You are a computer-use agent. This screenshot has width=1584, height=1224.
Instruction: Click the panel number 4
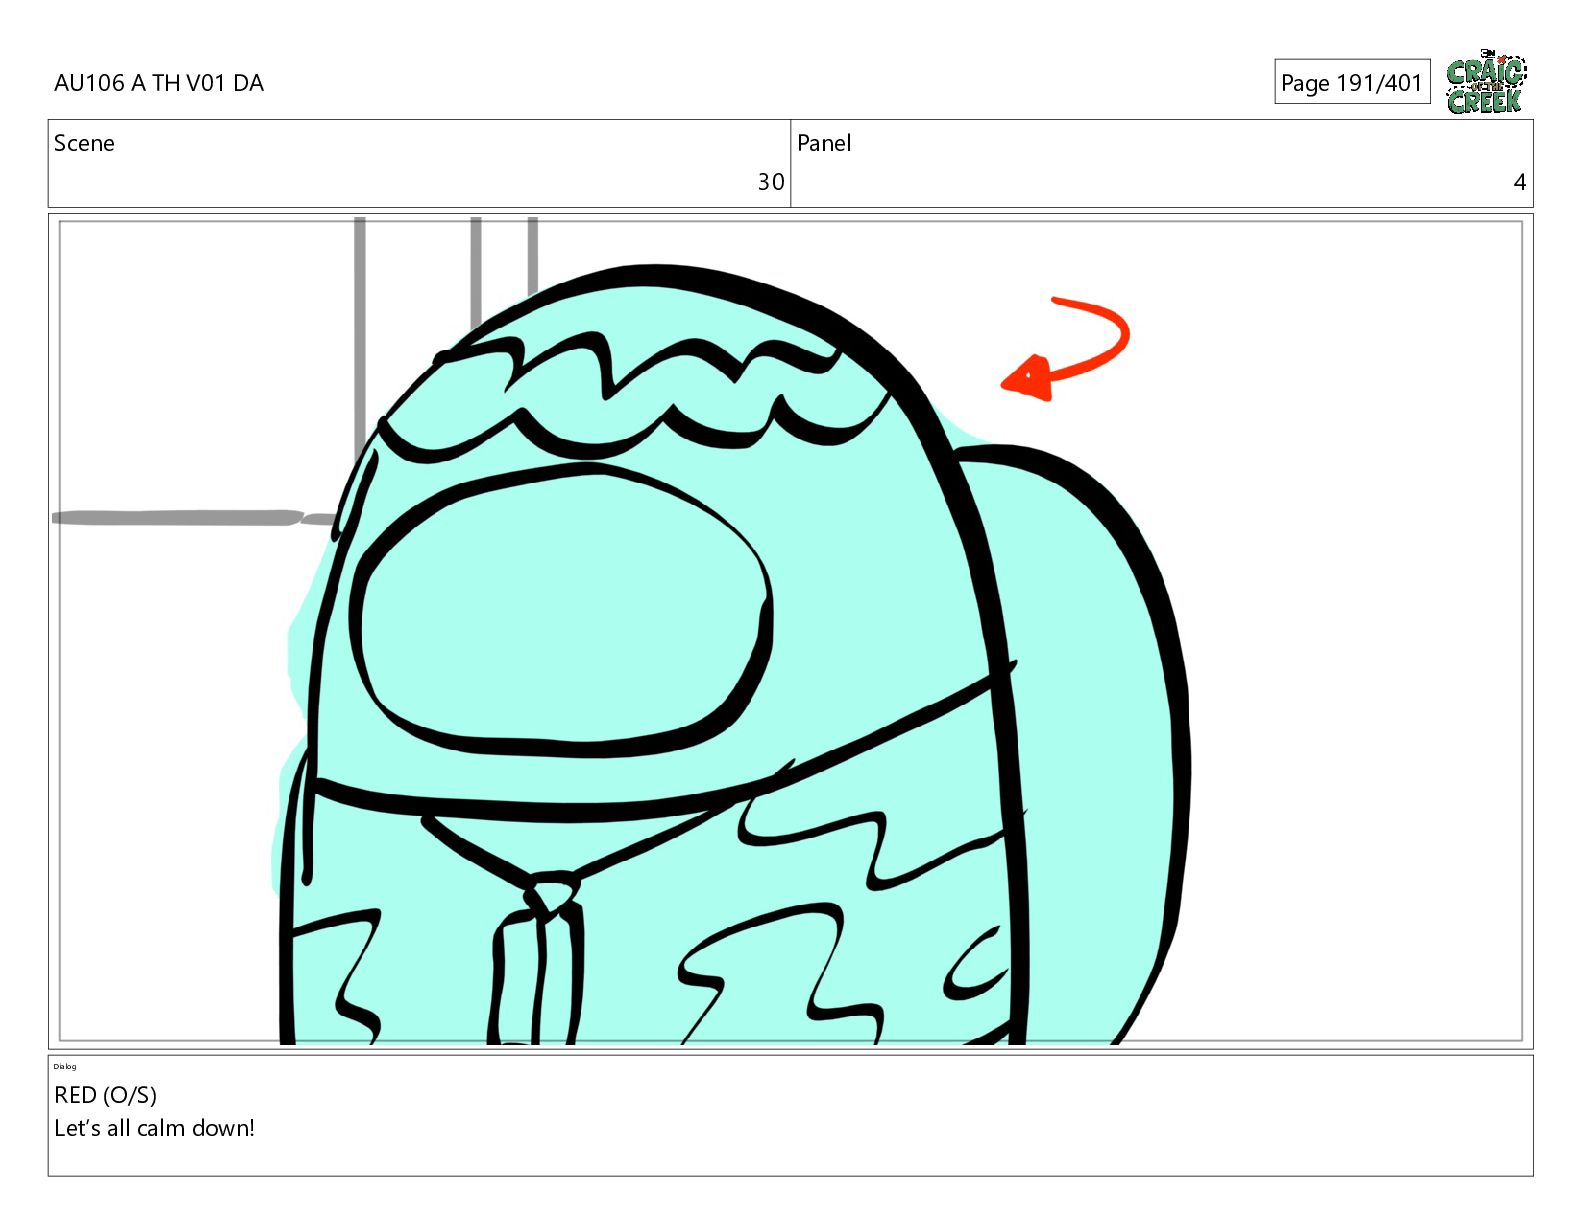coord(1519,182)
